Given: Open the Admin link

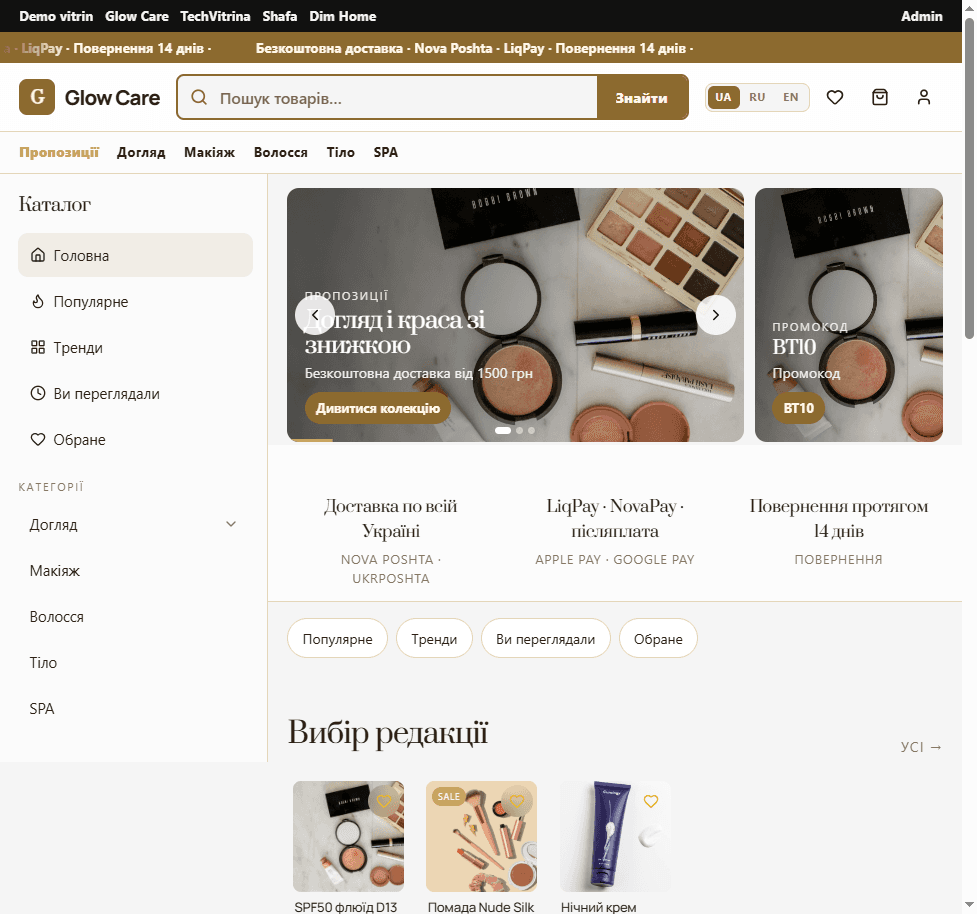Looking at the screenshot, I should [922, 16].
